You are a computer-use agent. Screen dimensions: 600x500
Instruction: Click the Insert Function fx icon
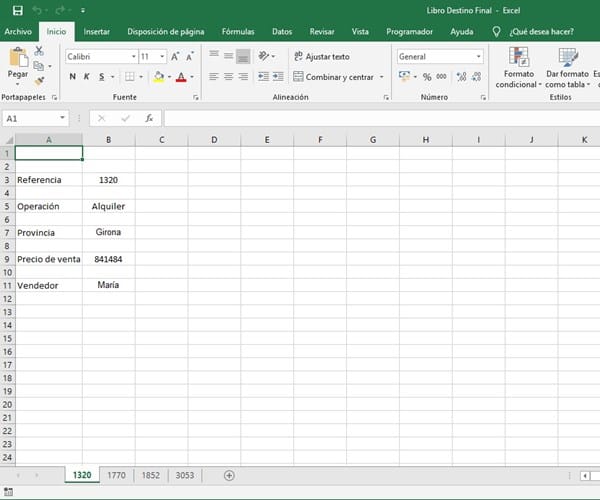[148, 118]
